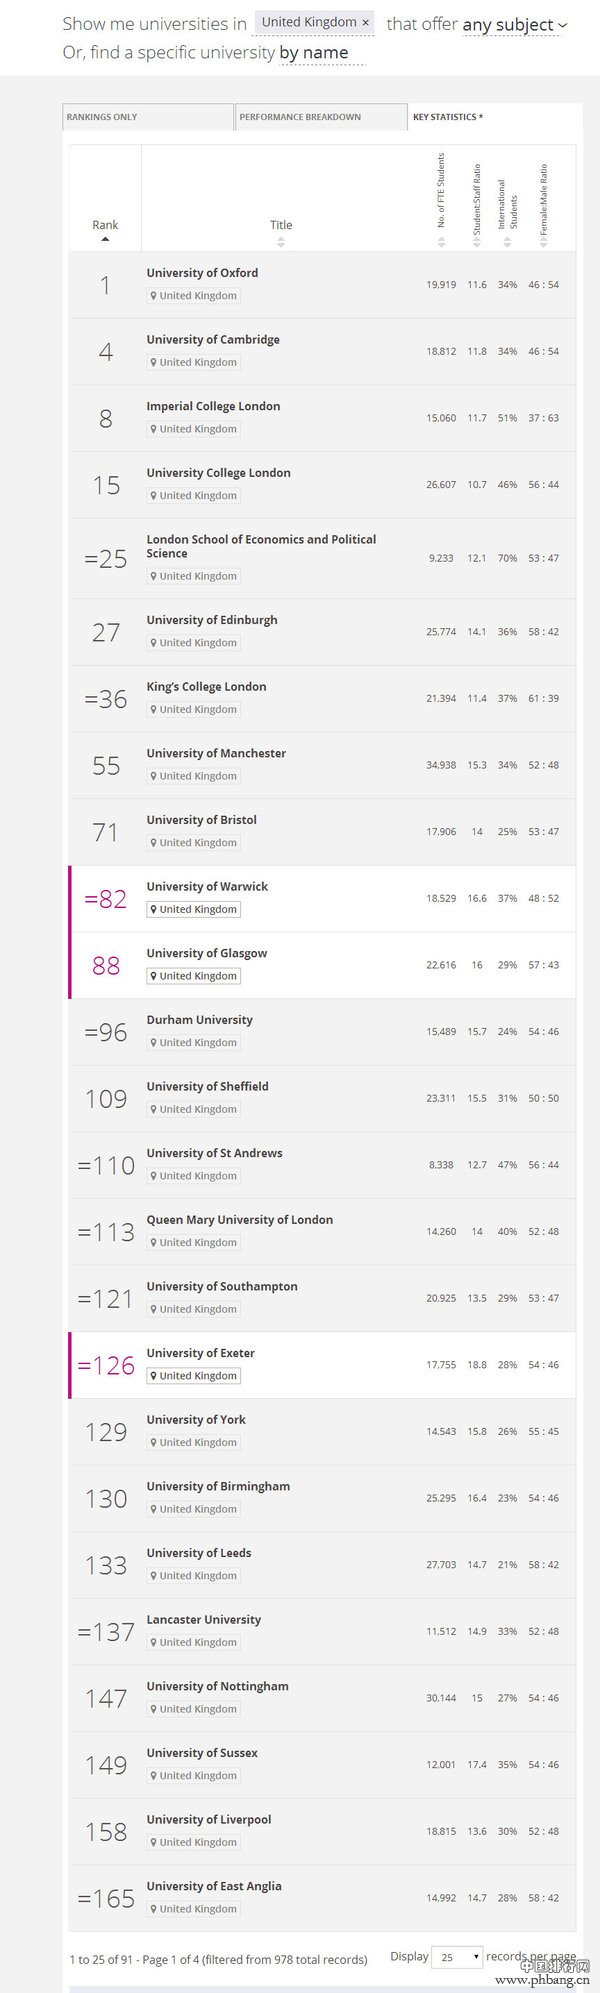
Task: Open the University of Cambridge link
Action: tap(213, 340)
